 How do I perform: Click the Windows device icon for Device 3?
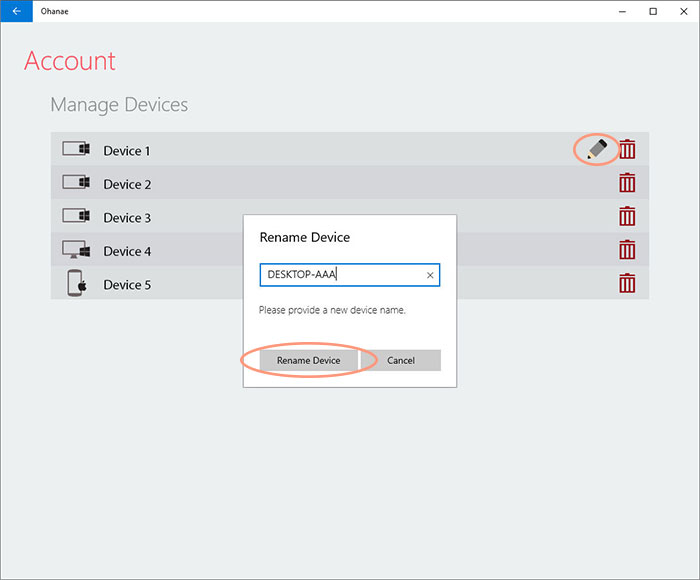click(x=76, y=216)
